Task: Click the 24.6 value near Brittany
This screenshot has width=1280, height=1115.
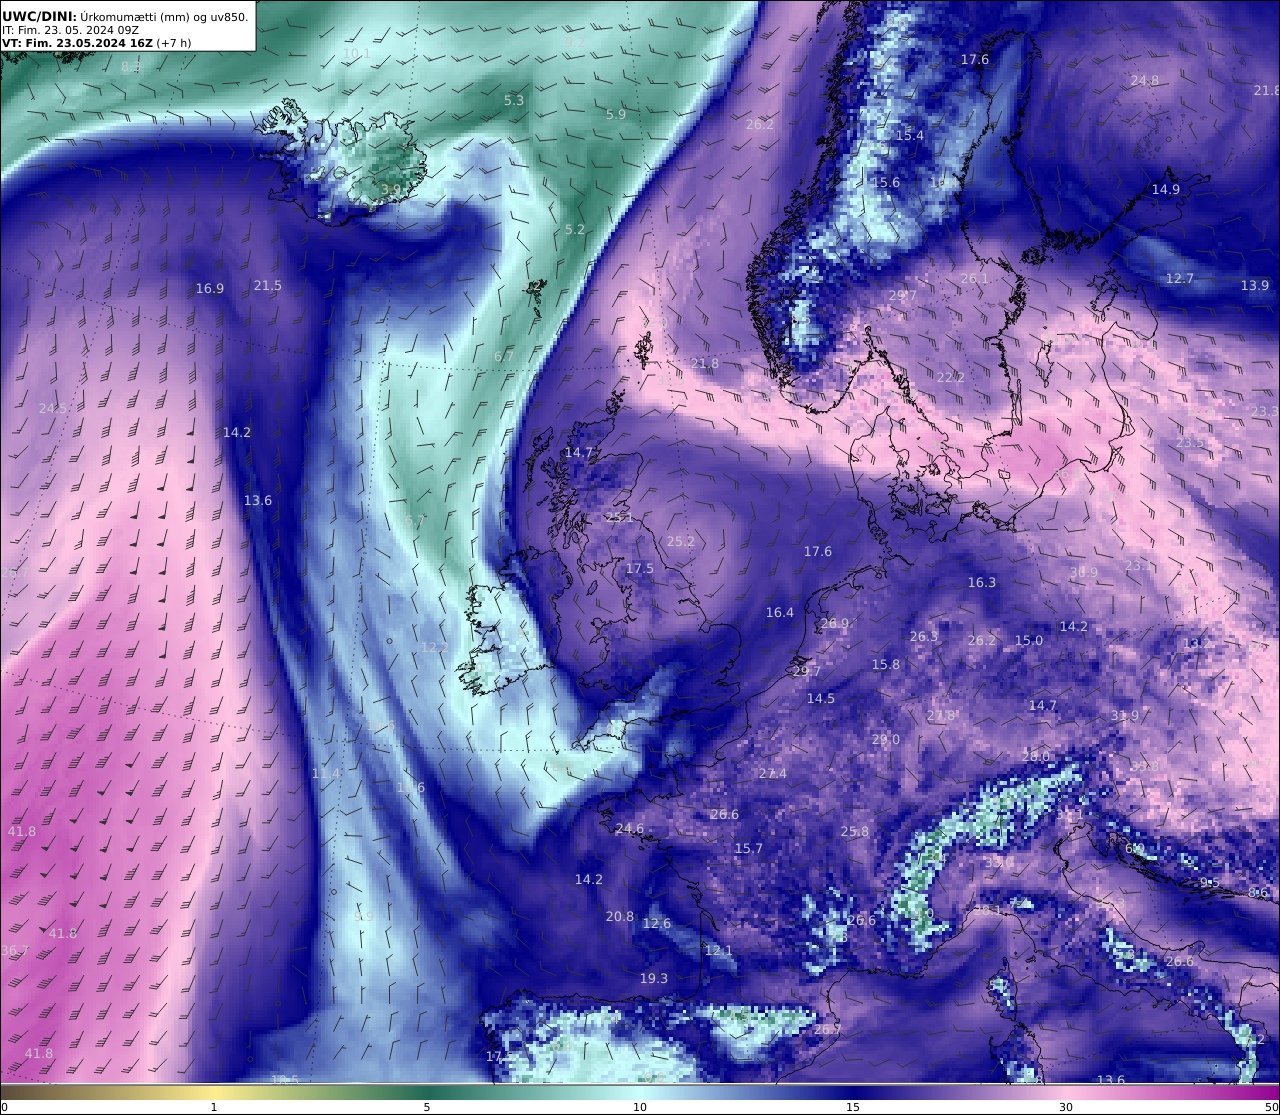Action: point(630,828)
